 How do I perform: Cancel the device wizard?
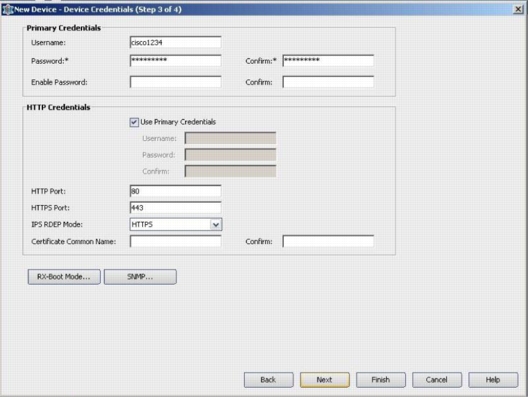pyautogui.click(x=437, y=380)
